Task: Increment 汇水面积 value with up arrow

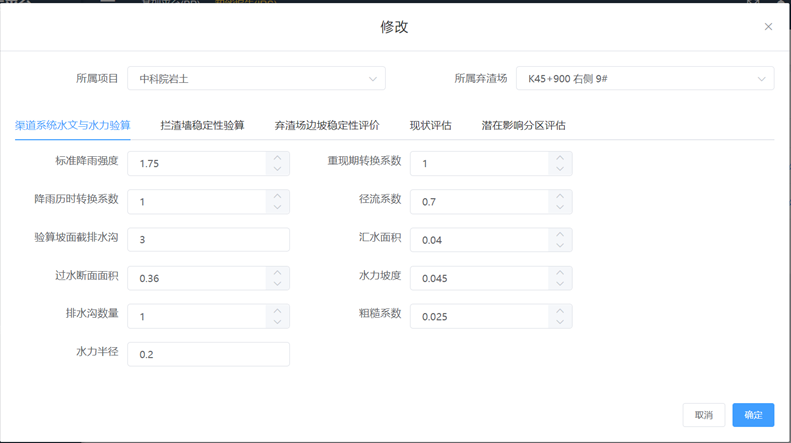Action: (x=560, y=234)
